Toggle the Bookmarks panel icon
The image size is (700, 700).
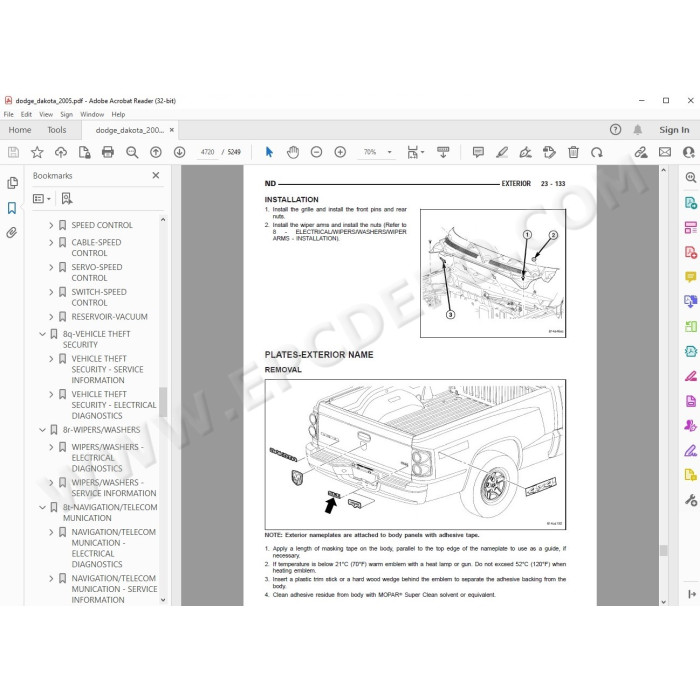pos(12,208)
